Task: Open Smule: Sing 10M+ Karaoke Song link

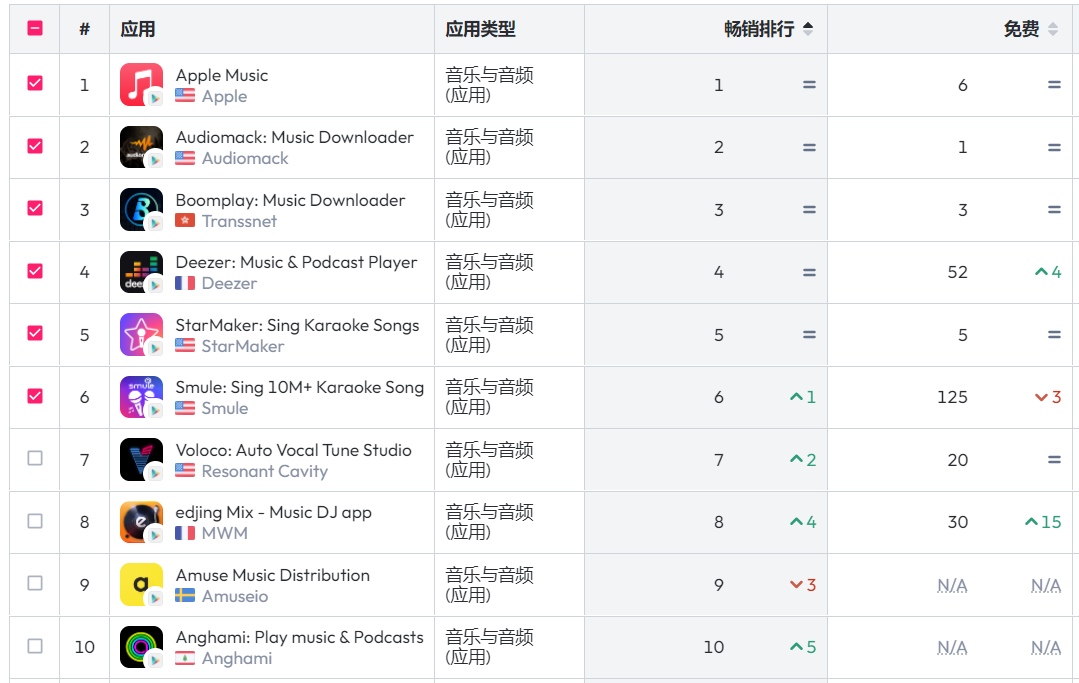Action: click(x=300, y=387)
